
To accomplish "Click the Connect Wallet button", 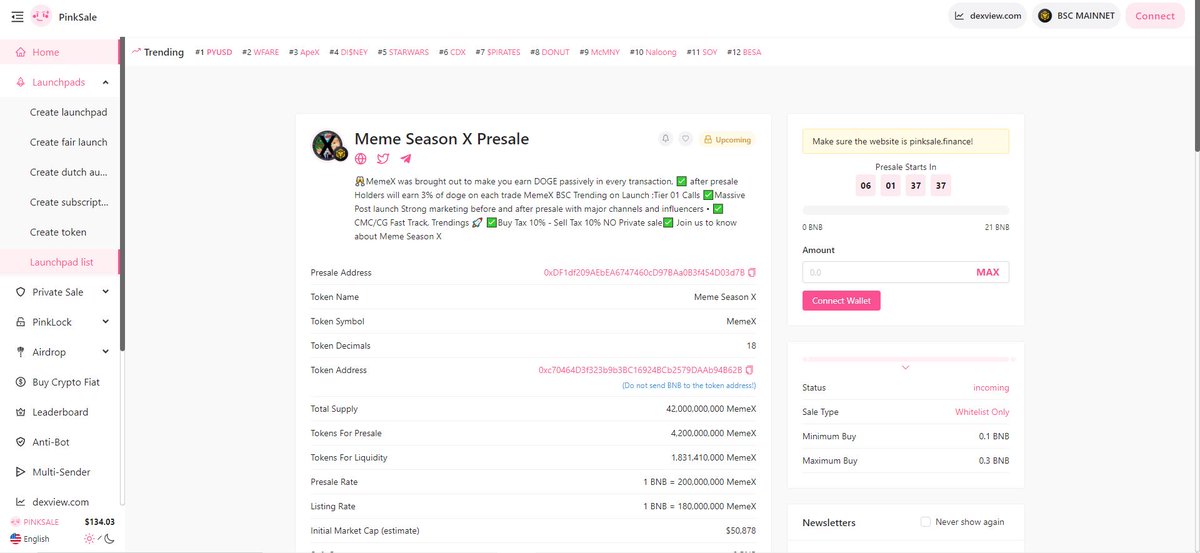I will 841,301.
